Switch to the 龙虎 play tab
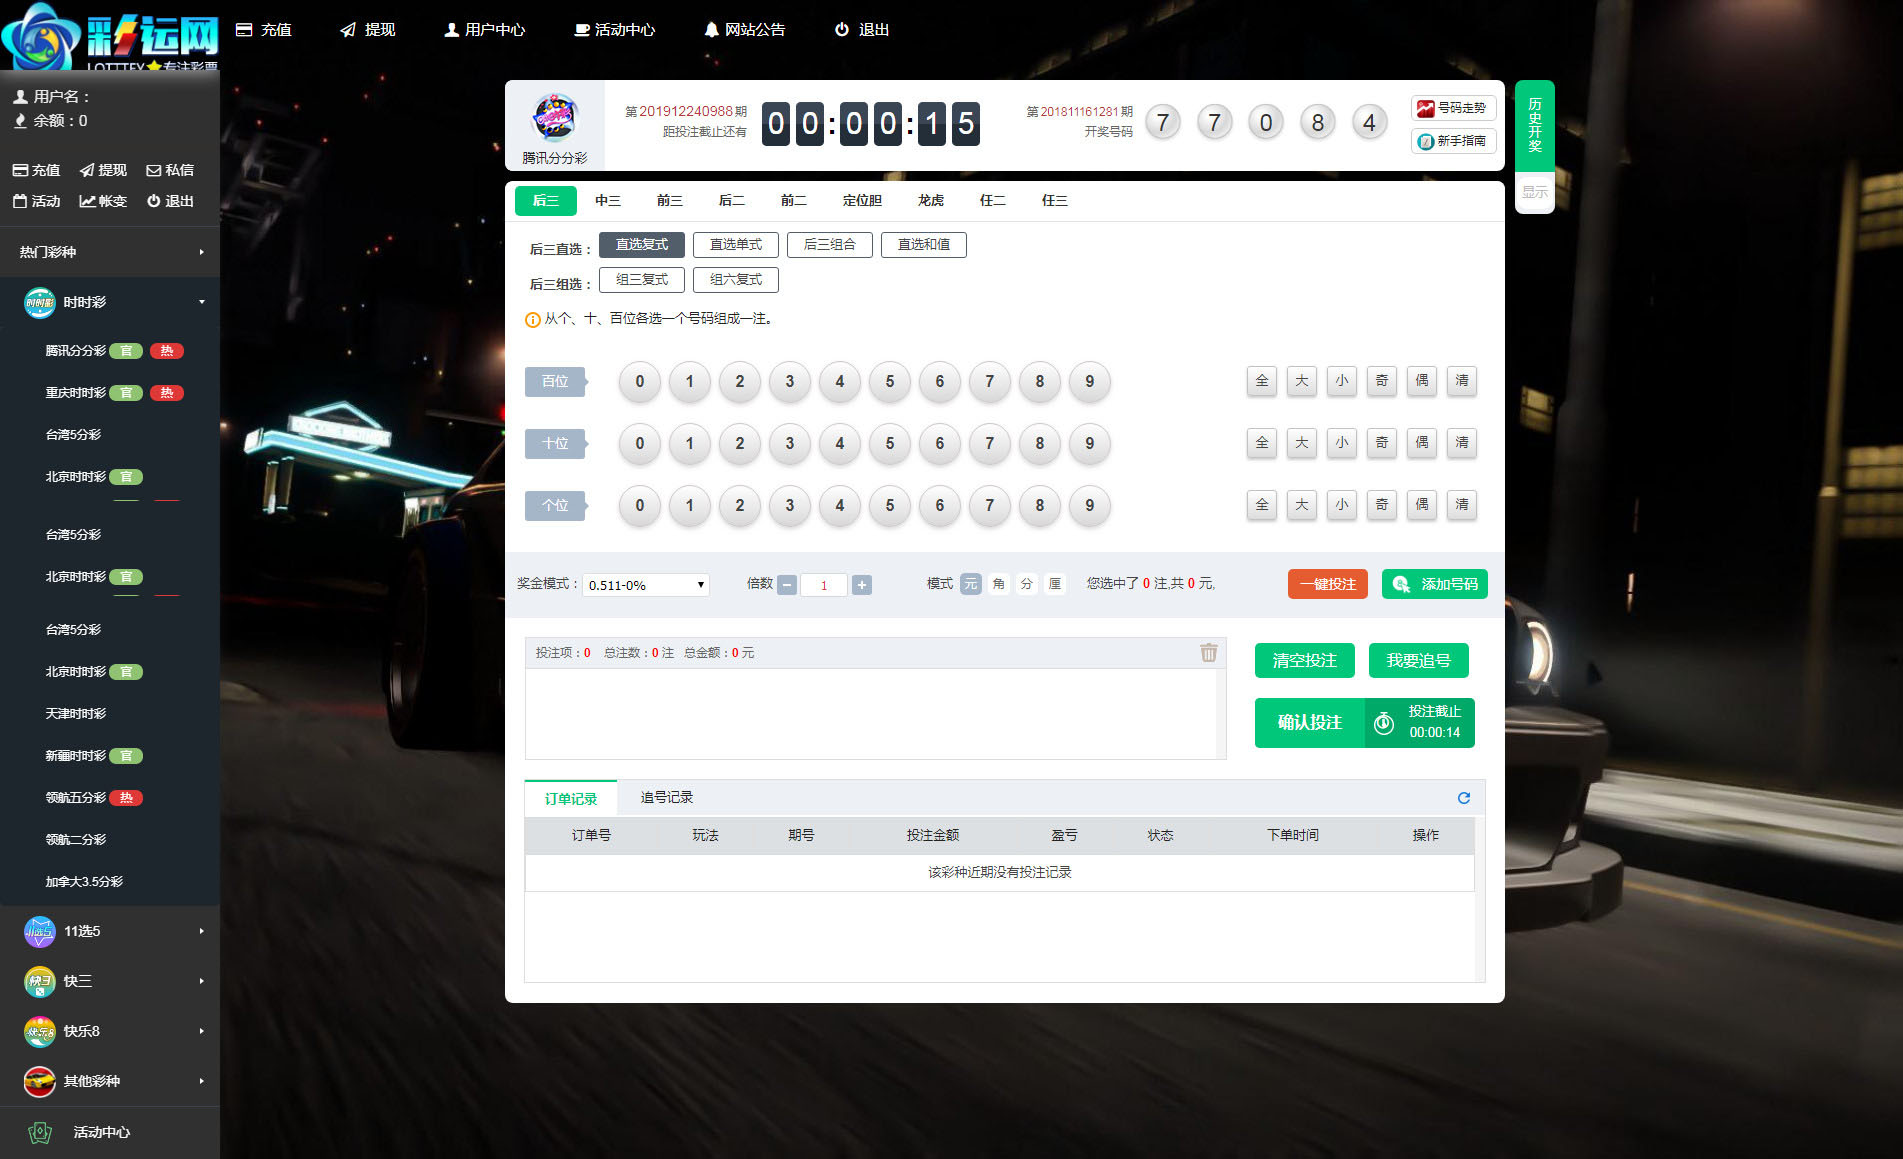Image resolution: width=1903 pixels, height=1159 pixels. 930,201
